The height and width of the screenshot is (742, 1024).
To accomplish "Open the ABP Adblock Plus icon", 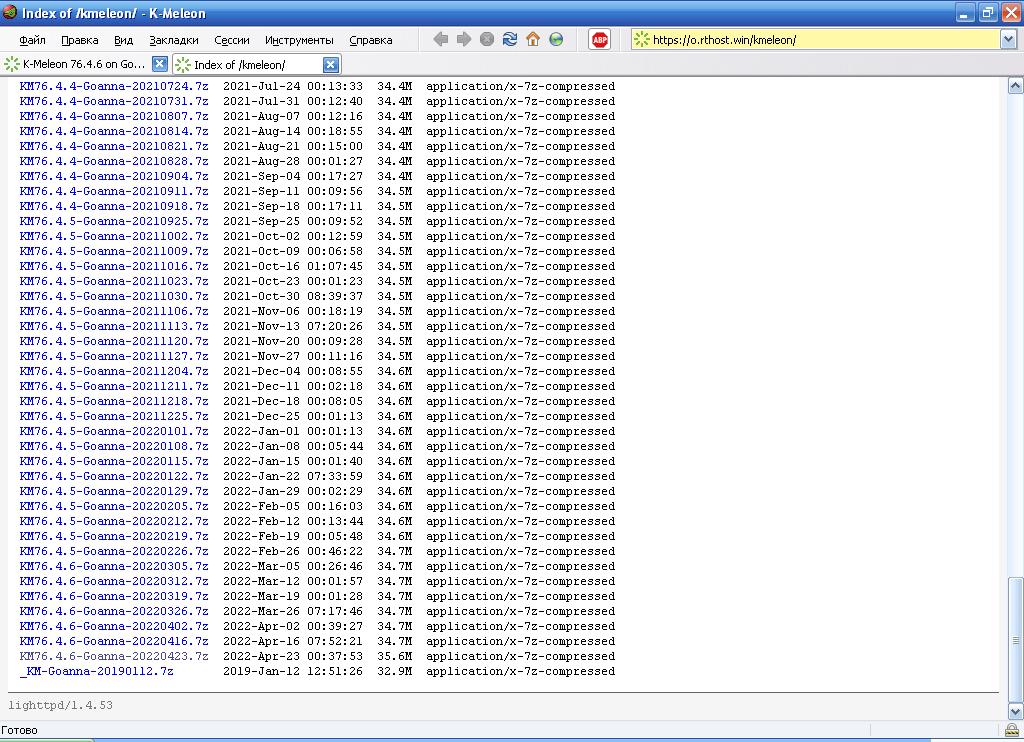I will coord(600,40).
